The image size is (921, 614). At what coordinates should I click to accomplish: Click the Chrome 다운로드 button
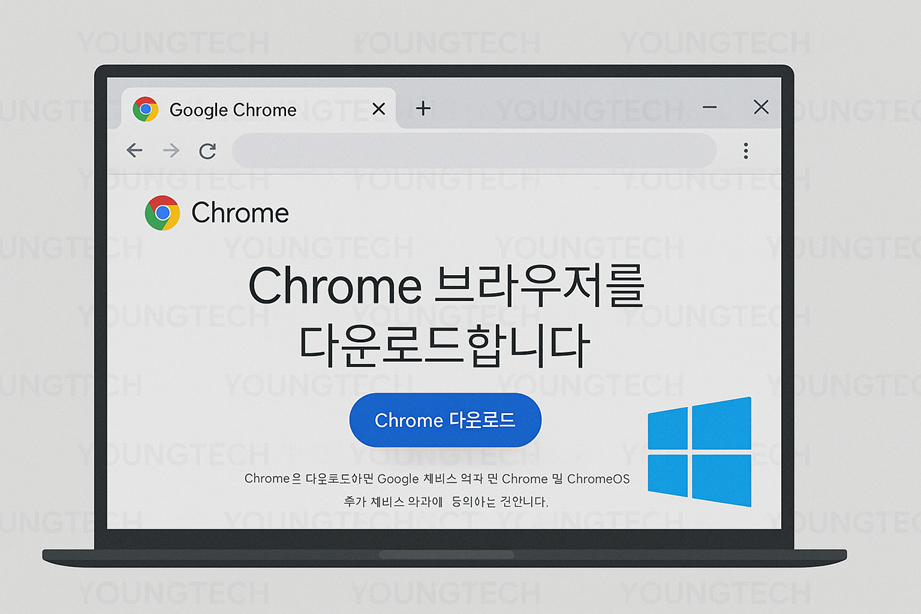click(445, 420)
